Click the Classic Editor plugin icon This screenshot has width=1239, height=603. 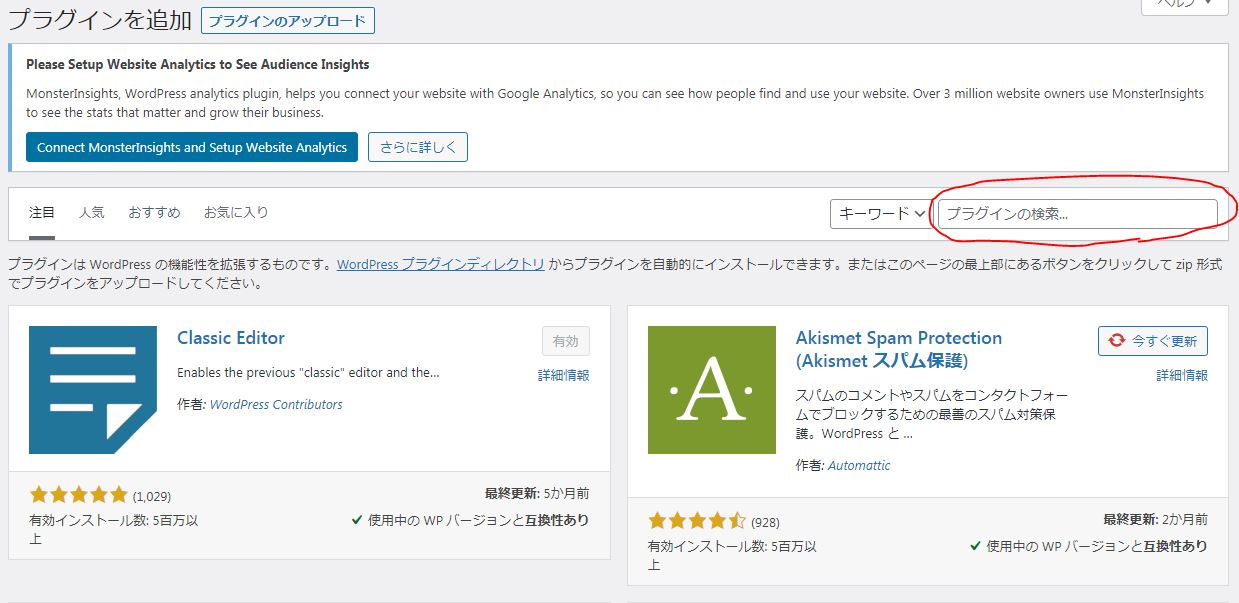93,390
